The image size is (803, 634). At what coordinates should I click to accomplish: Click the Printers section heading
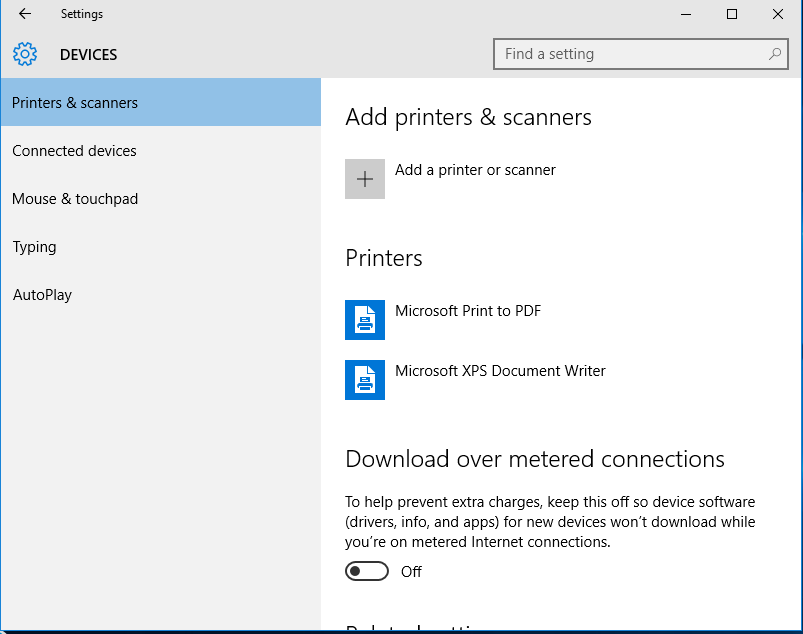(384, 258)
